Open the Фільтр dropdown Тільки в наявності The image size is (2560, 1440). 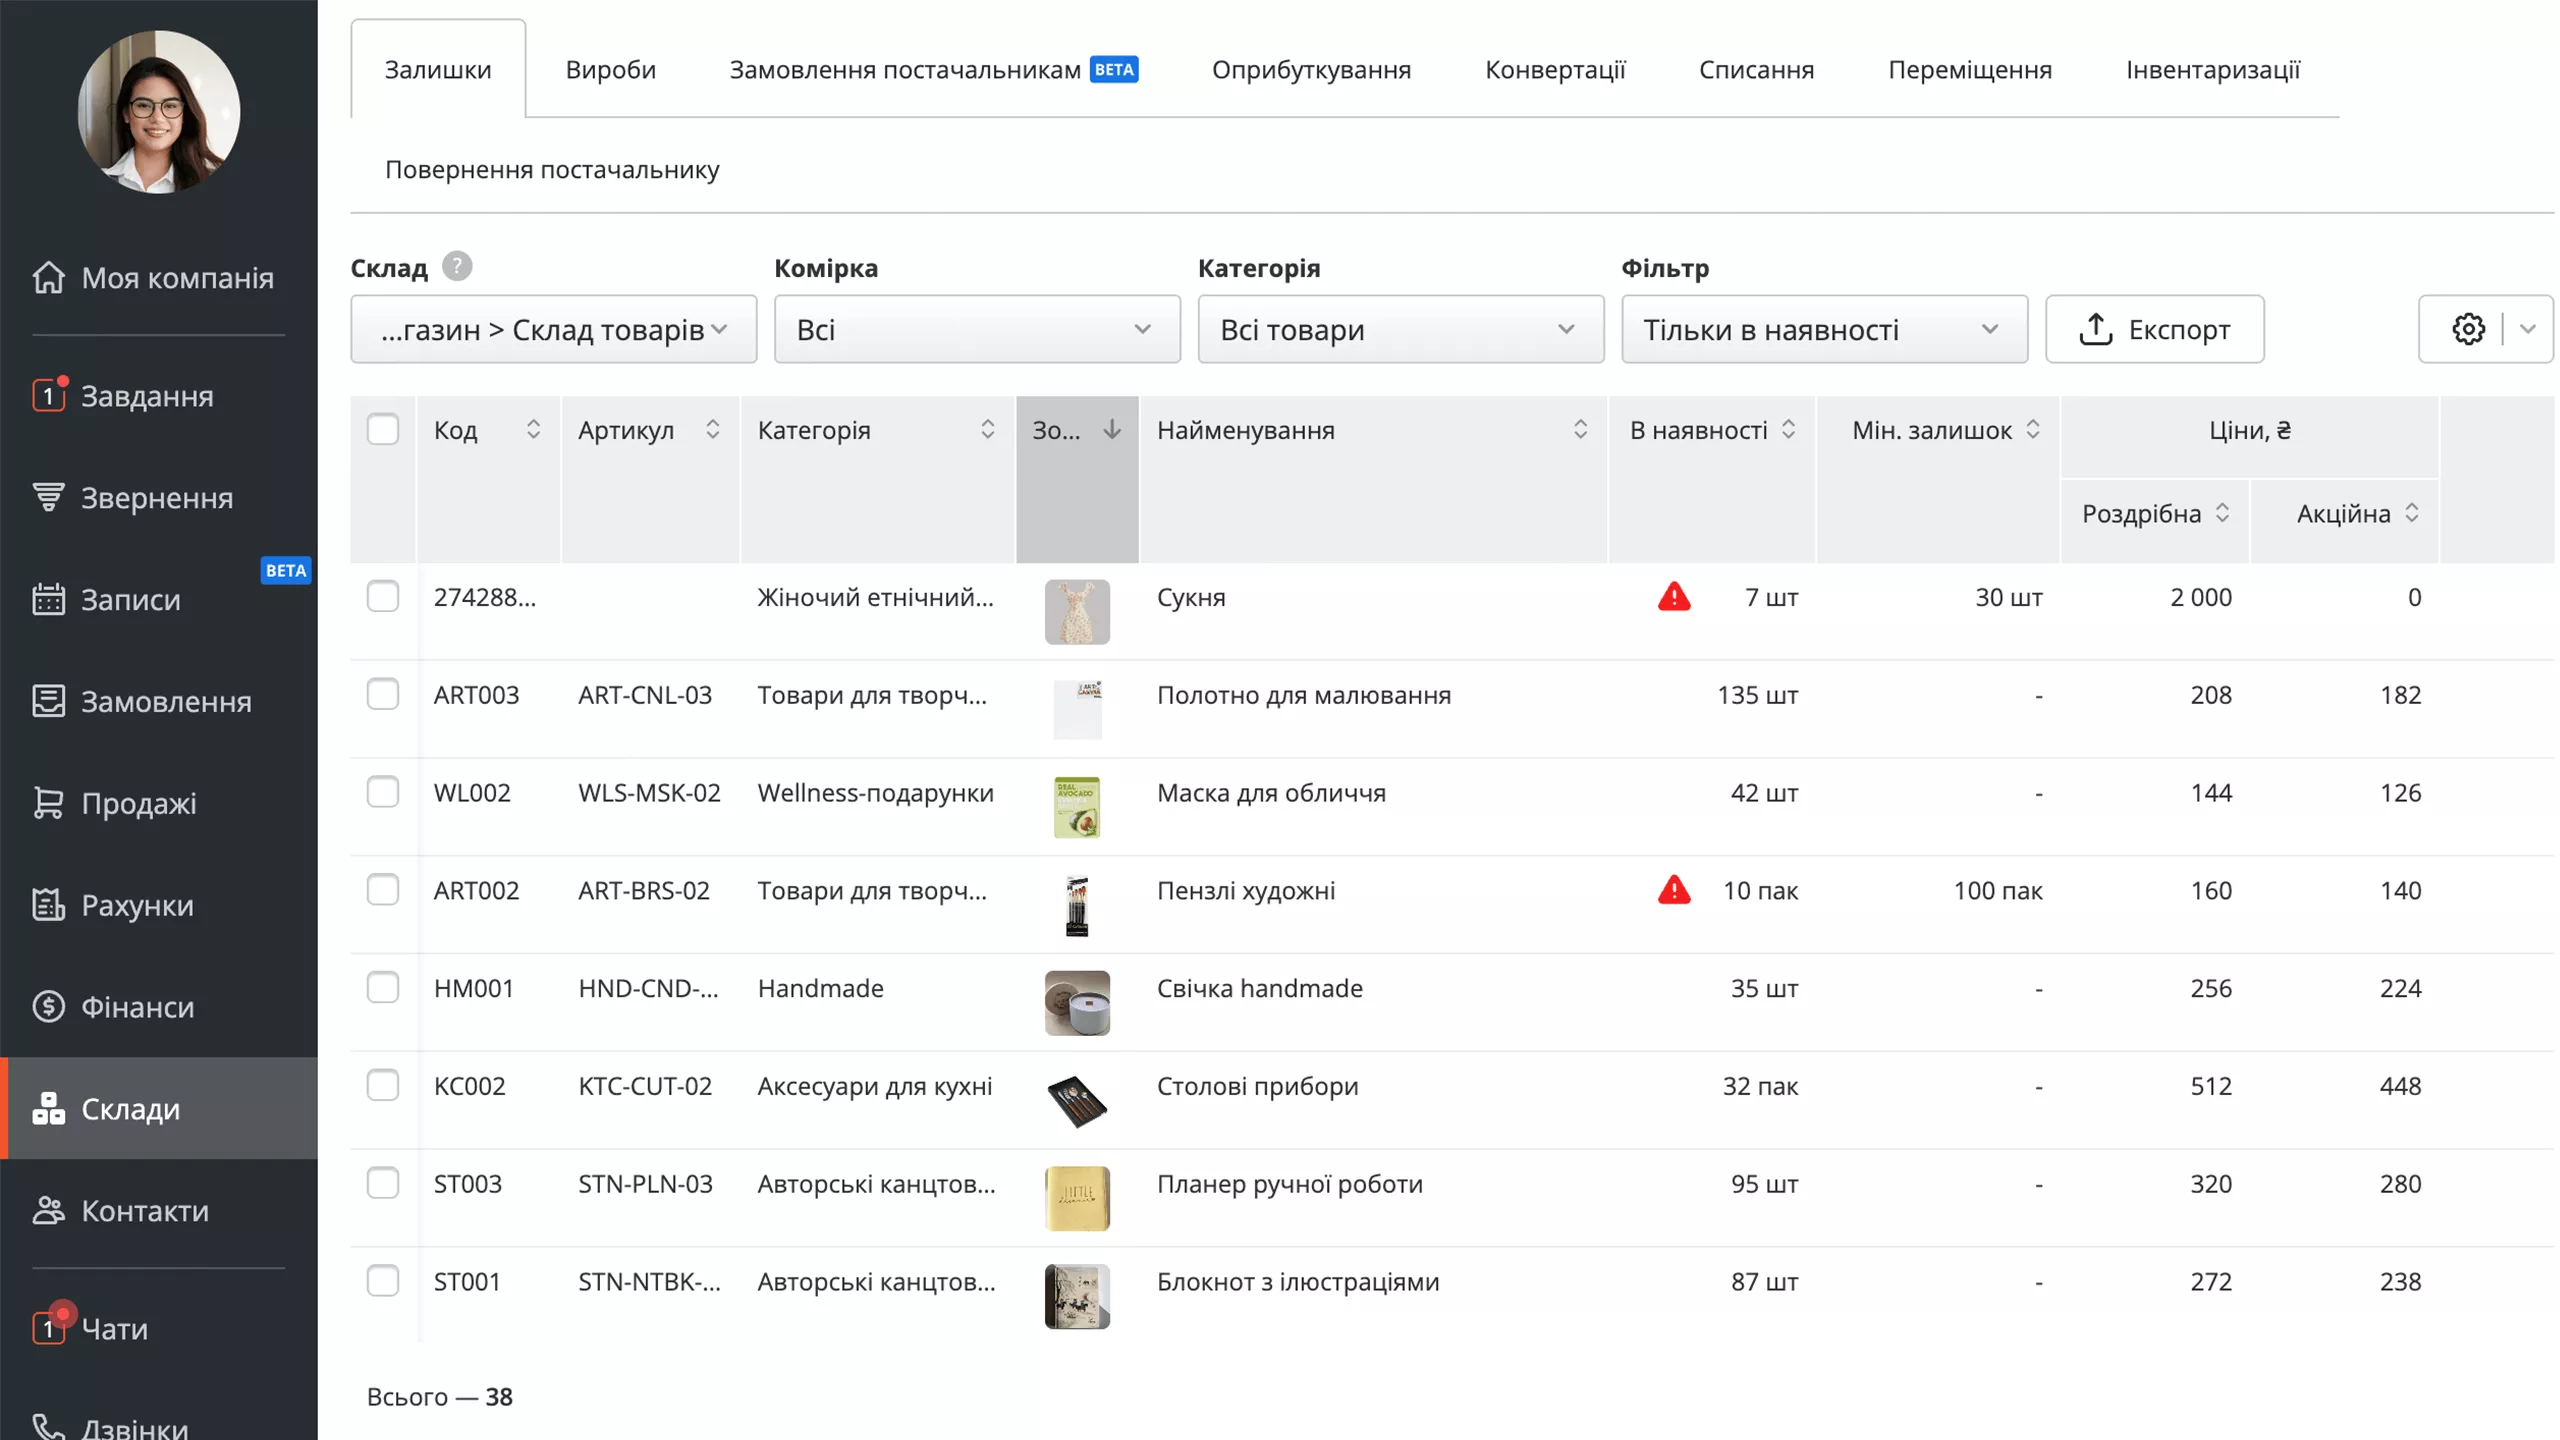point(1824,329)
